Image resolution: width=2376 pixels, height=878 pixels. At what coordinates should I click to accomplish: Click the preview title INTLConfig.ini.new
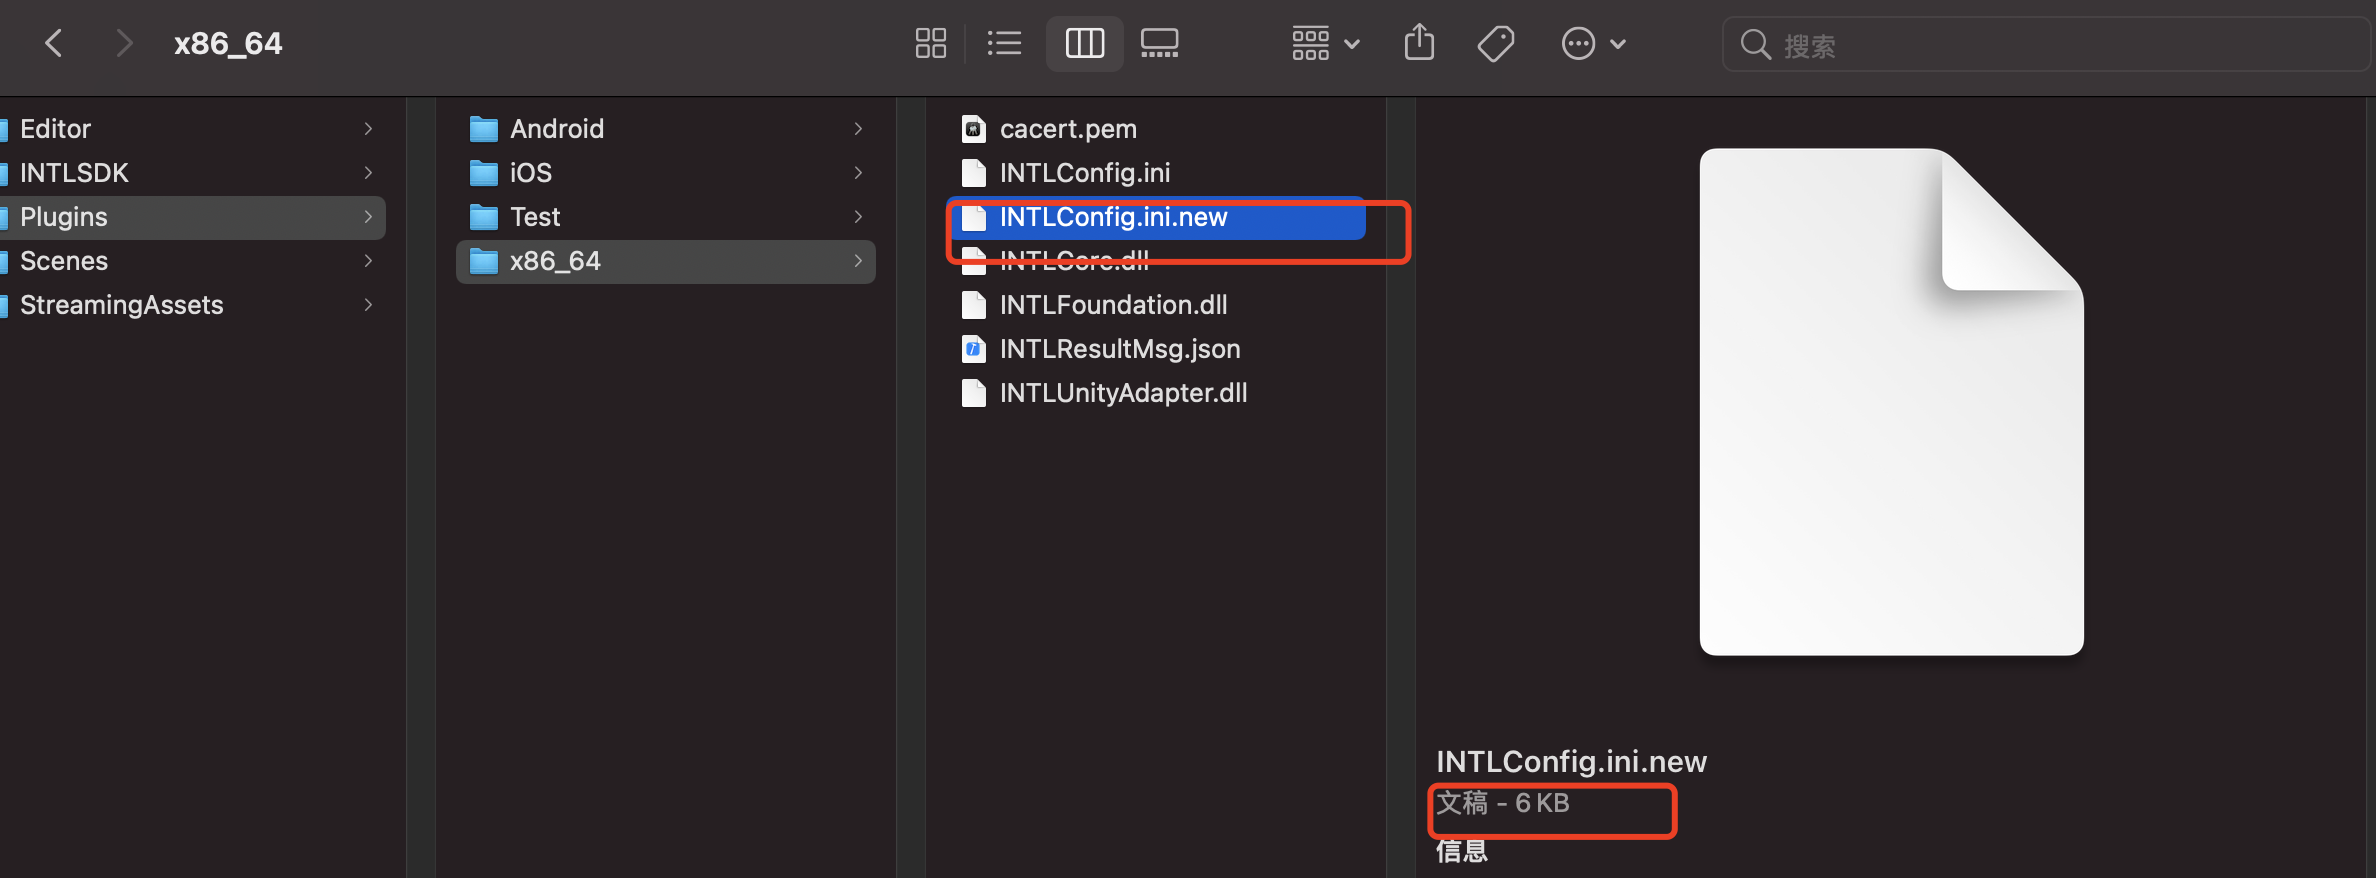pyautogui.click(x=1571, y=762)
